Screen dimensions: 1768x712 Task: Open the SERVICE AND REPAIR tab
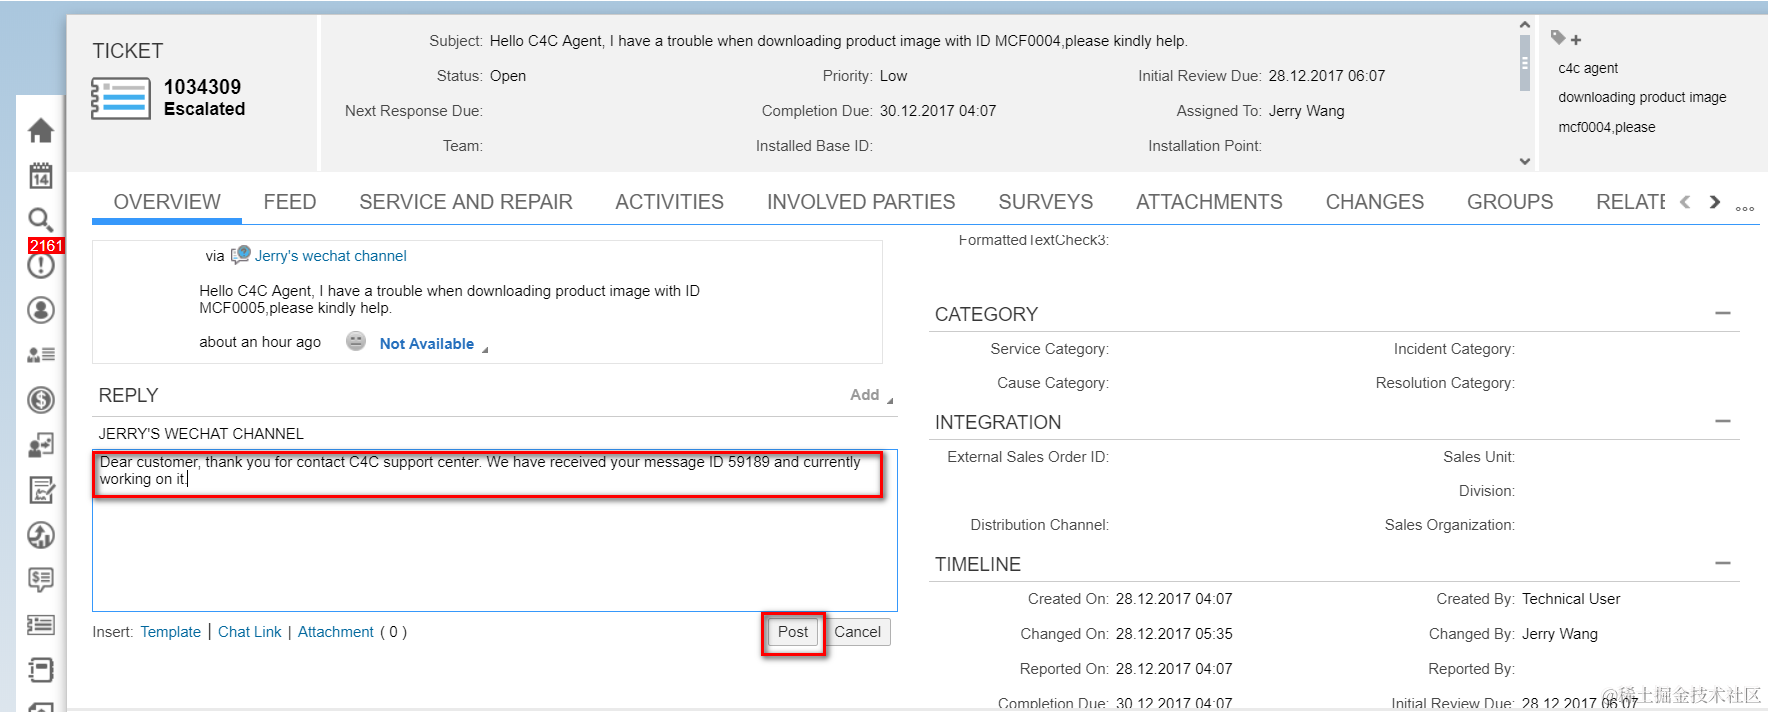pos(466,202)
